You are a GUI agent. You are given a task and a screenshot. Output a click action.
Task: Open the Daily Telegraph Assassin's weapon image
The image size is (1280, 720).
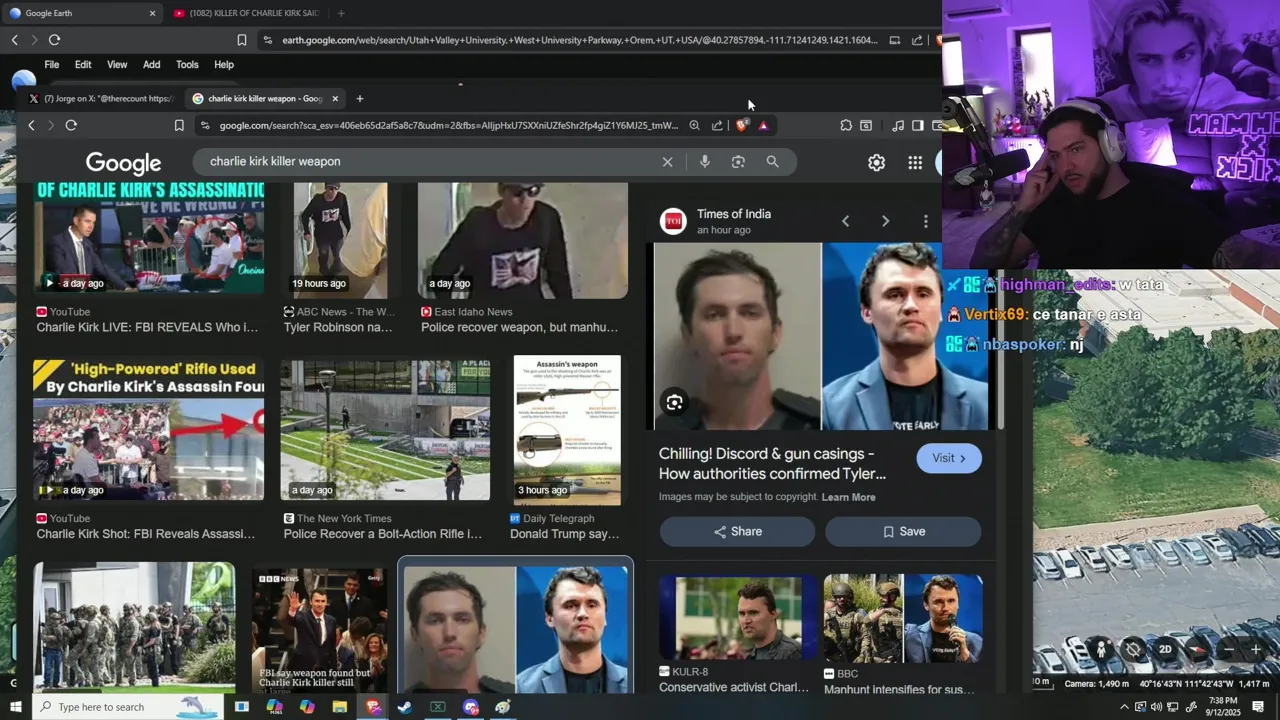pyautogui.click(x=567, y=430)
